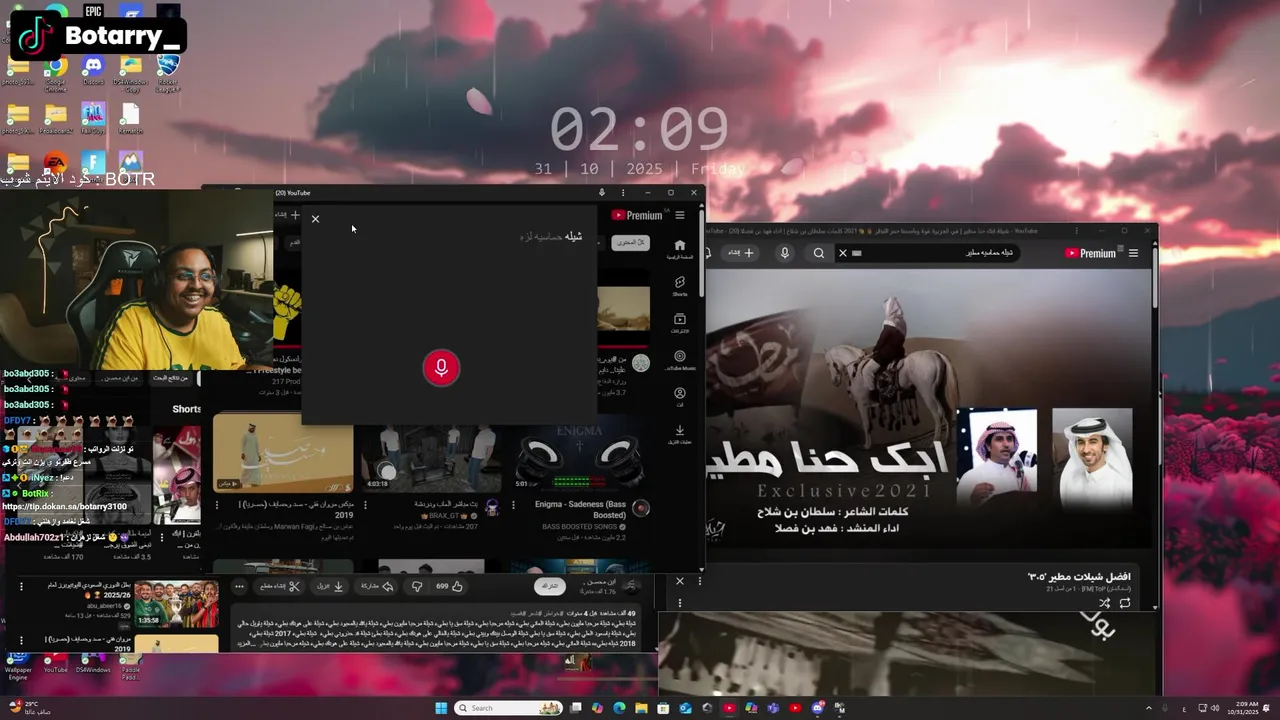Click BASS BOOSTED SONGS channel avatar
Image resolution: width=1280 pixels, height=720 pixels.
point(641,508)
